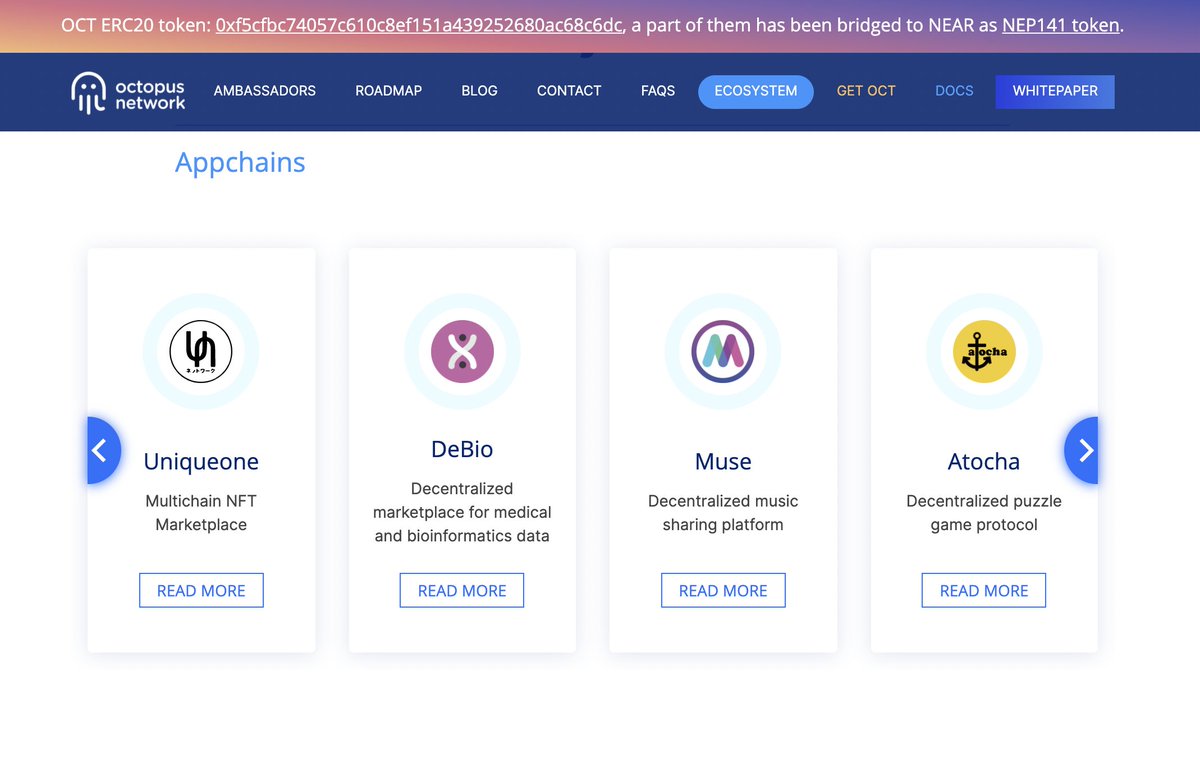The width and height of the screenshot is (1200, 775).
Task: Click 'Decentralized music sharing platform' description
Action: pyautogui.click(x=723, y=512)
